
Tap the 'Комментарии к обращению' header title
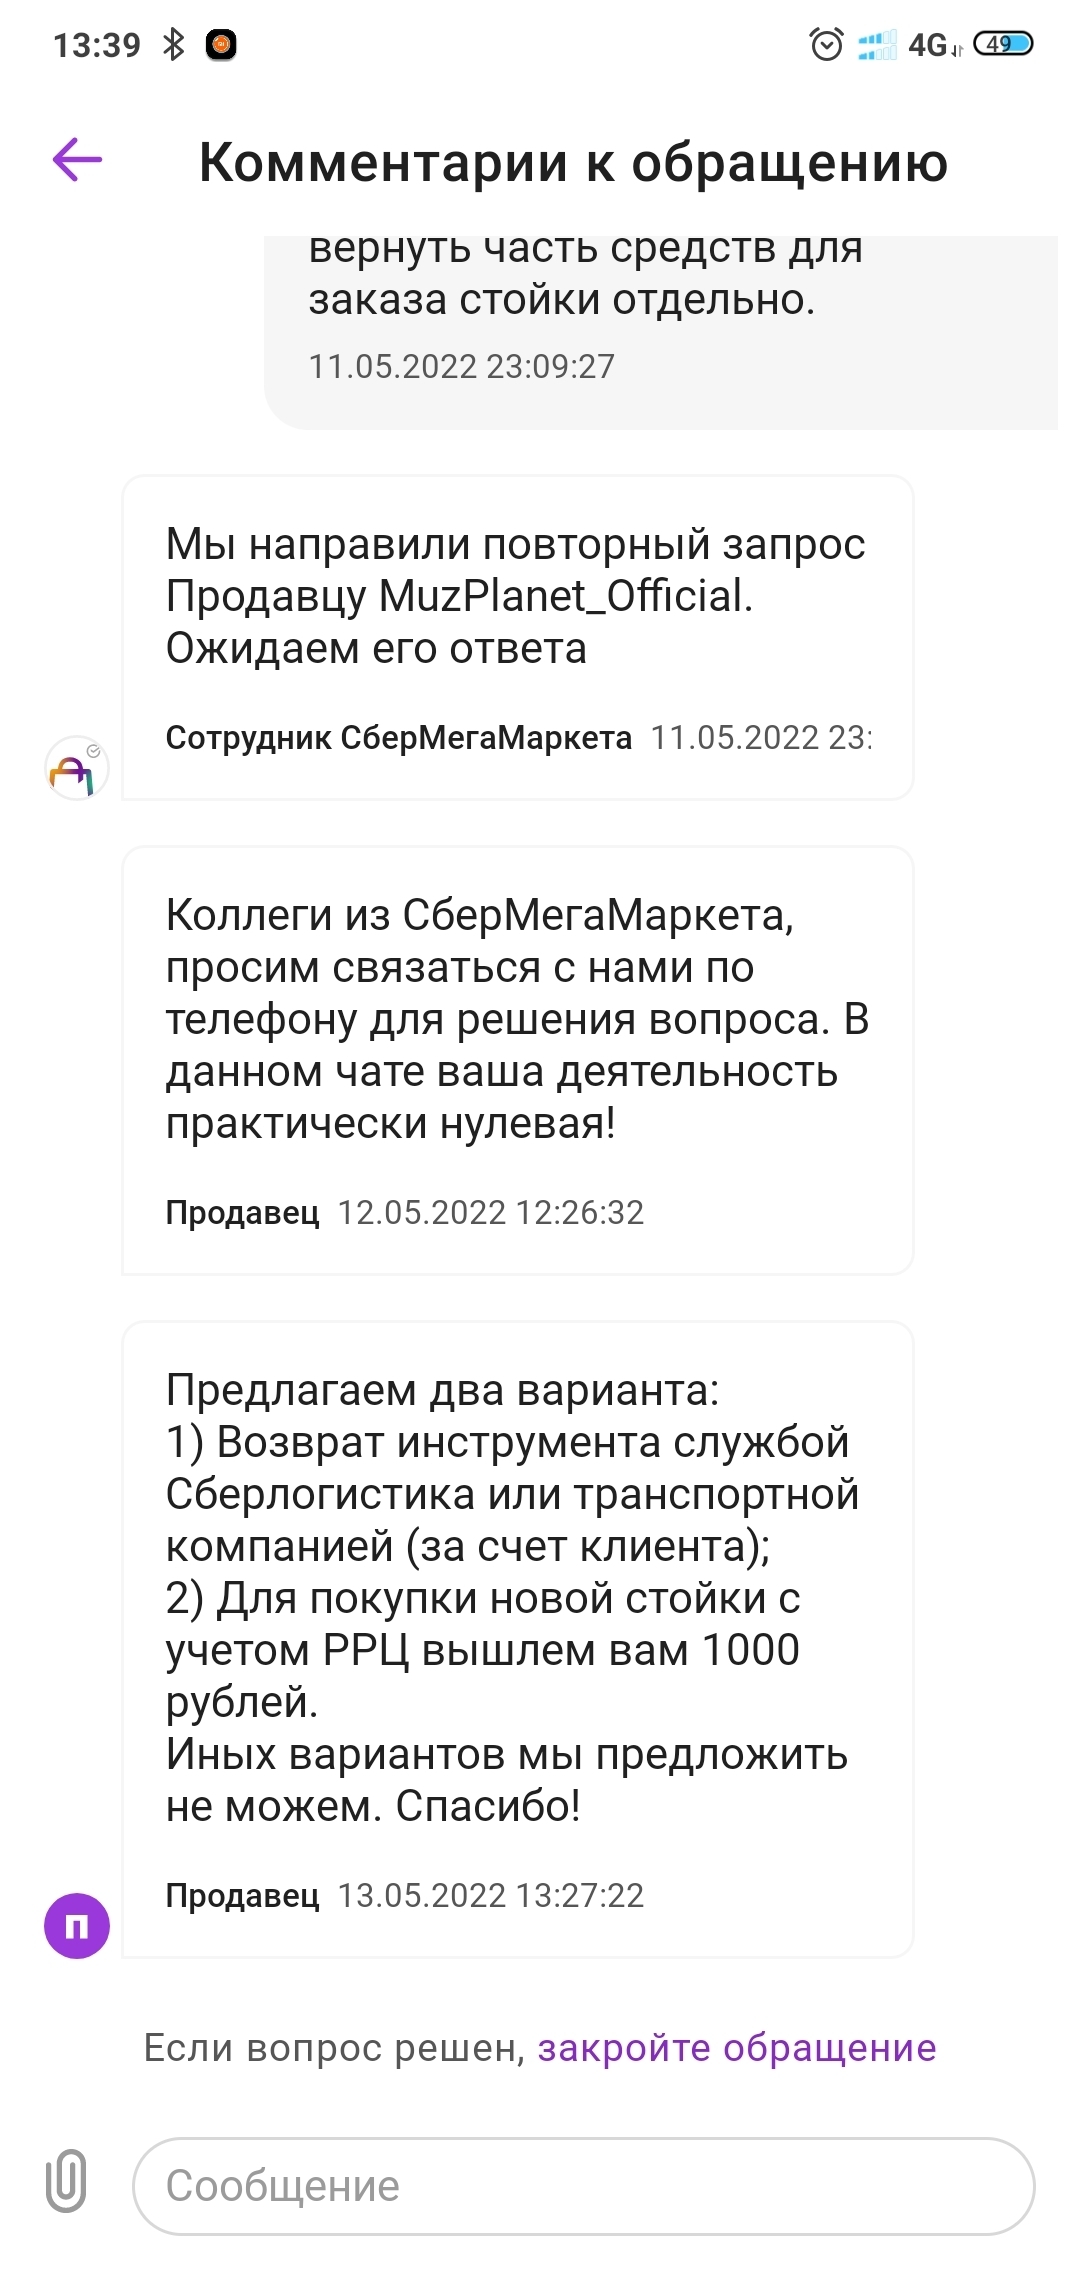point(573,162)
